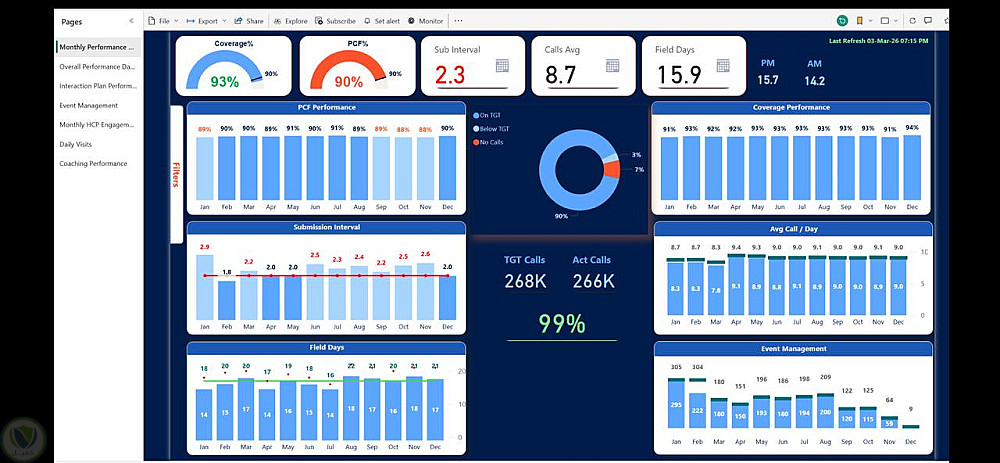
Task: Open the Monitor option
Action: (425, 21)
